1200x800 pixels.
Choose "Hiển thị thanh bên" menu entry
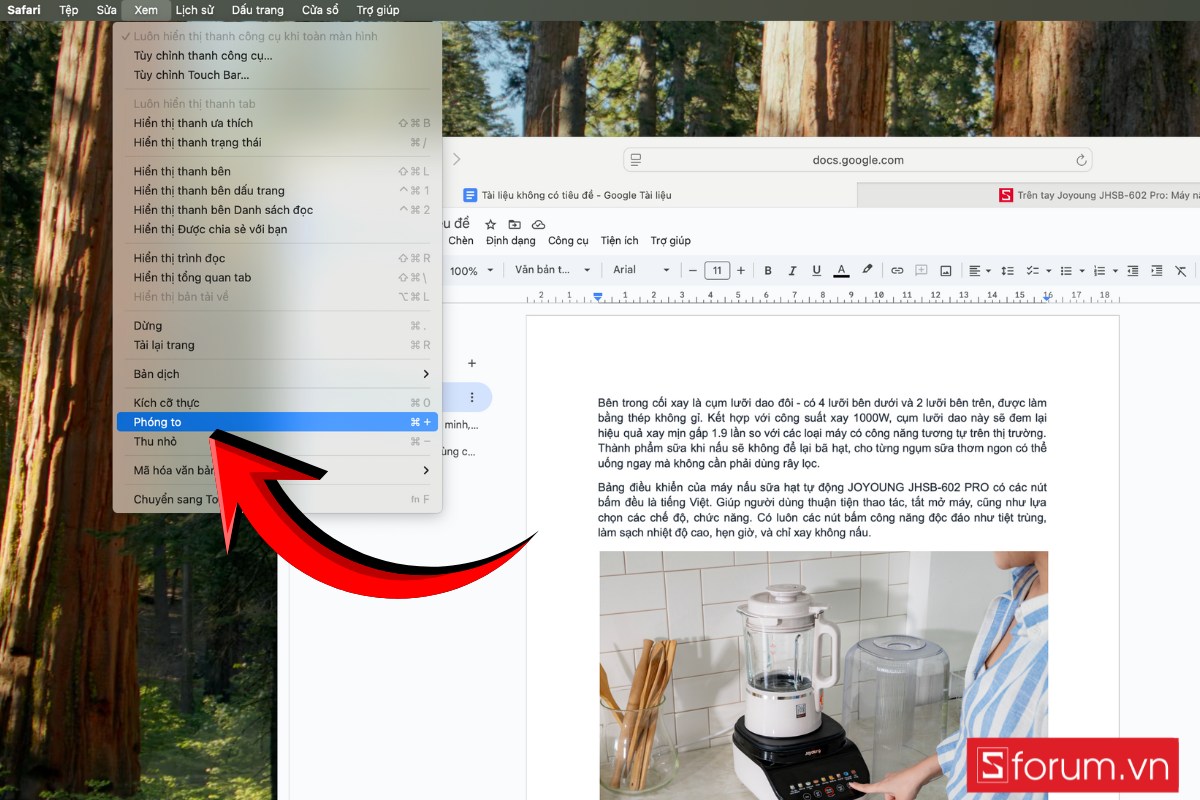(277, 171)
